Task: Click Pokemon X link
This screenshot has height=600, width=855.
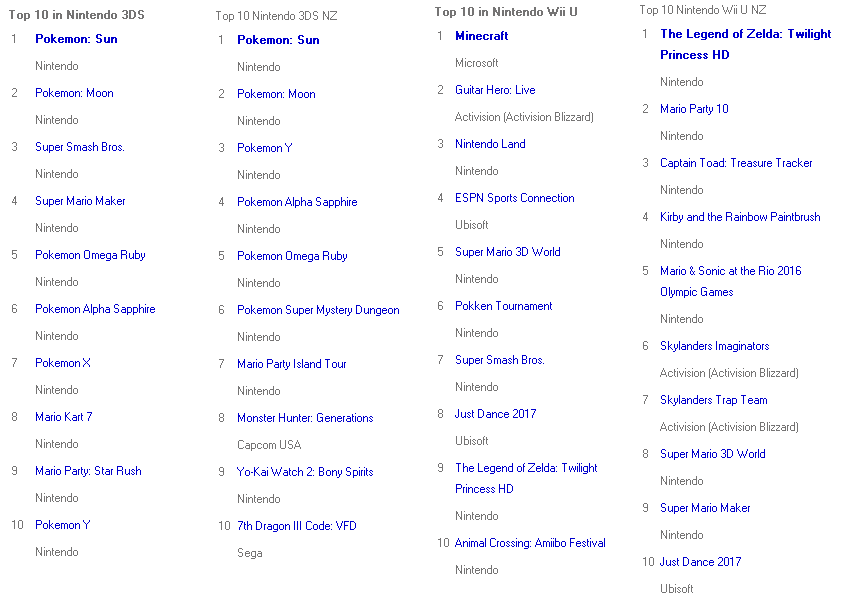Action: pos(63,363)
